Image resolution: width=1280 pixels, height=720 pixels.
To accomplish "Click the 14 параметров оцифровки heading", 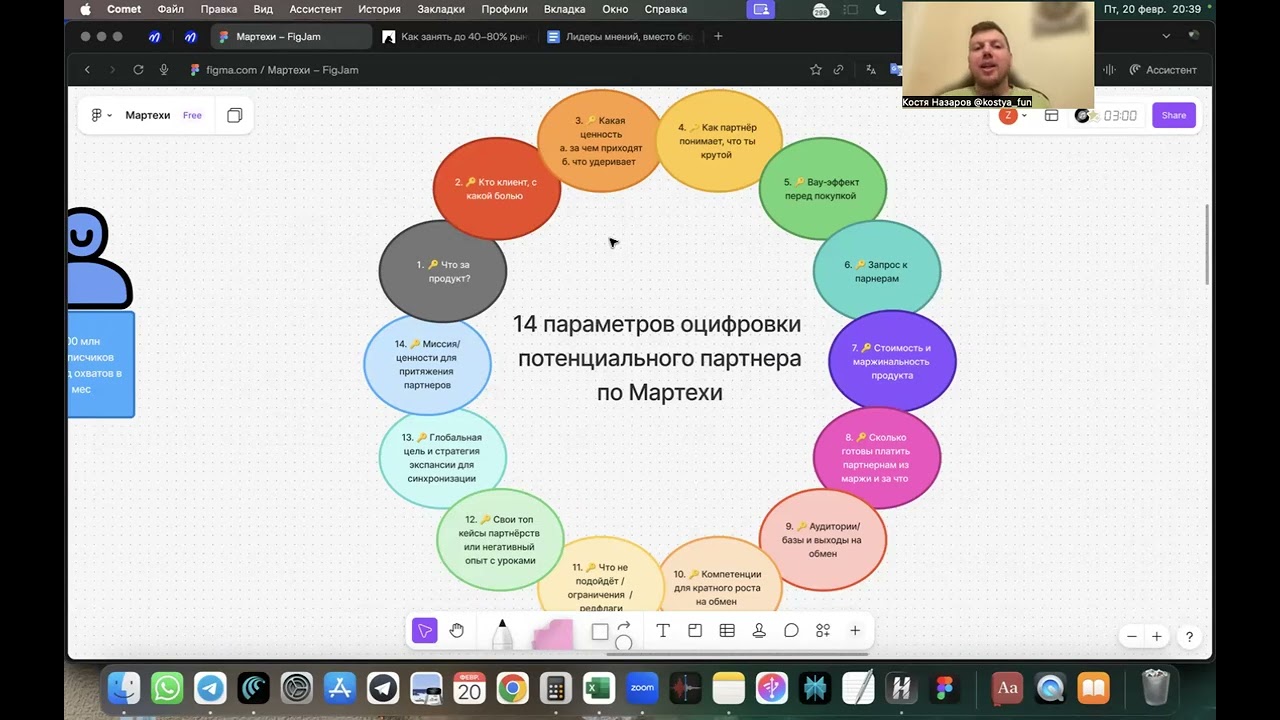I will point(659,358).
